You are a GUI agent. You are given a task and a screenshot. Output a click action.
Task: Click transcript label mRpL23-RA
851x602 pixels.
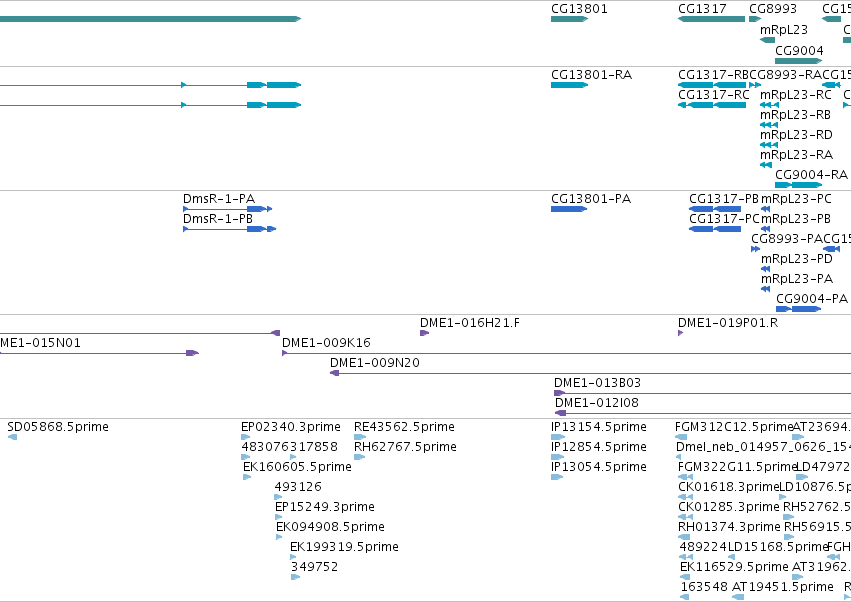pos(796,155)
